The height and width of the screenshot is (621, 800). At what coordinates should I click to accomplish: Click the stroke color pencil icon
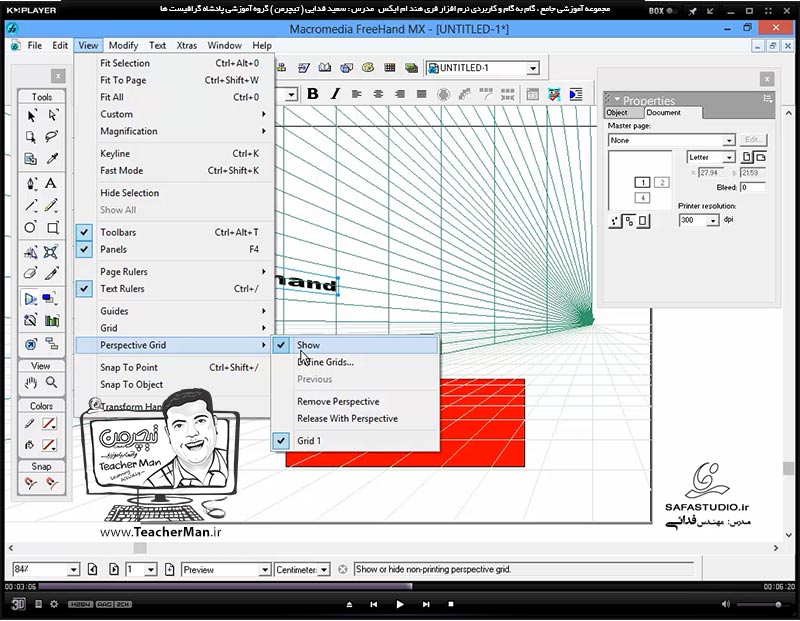pyautogui.click(x=30, y=424)
